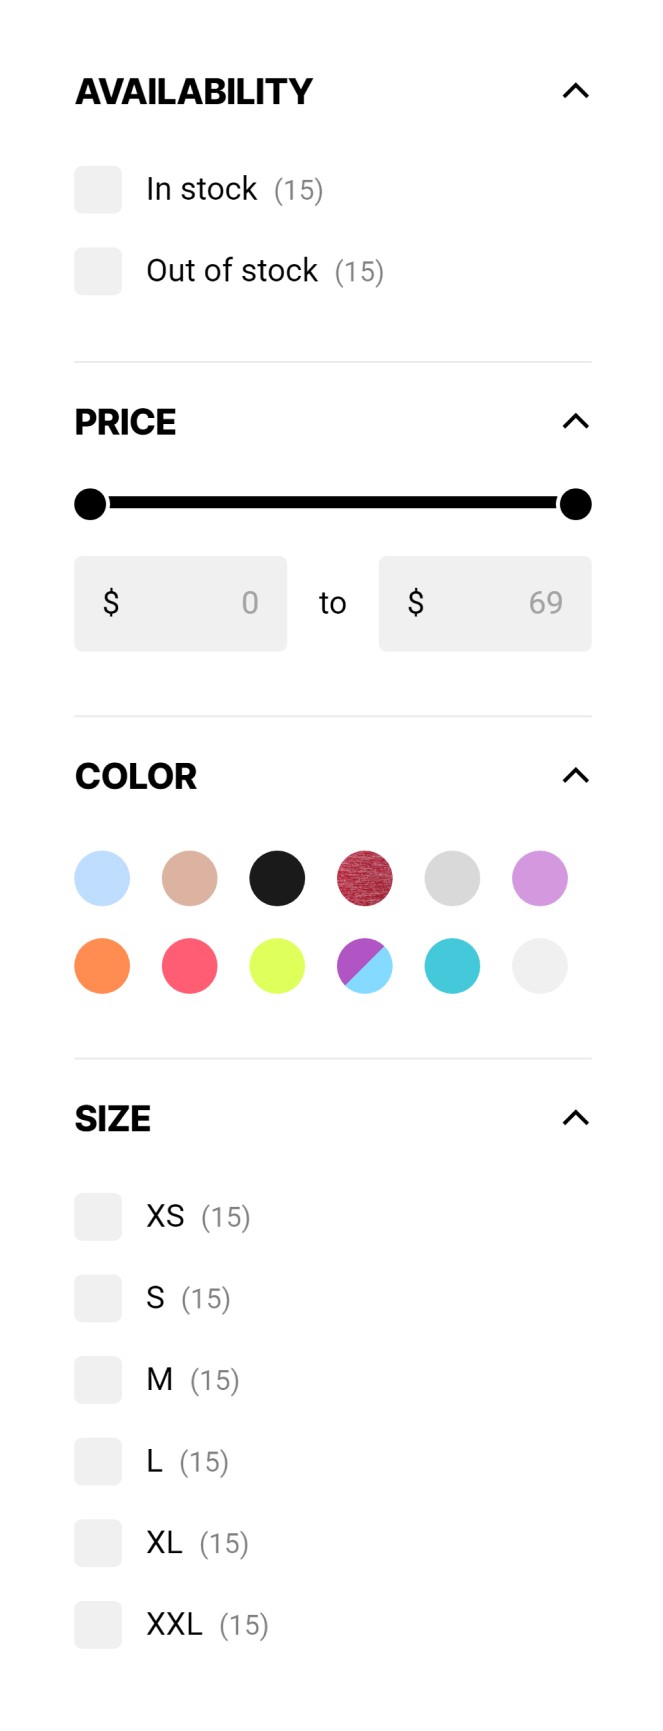Choose the light blue color swatch
Image resolution: width=663 pixels, height=1731 pixels.
pos(102,878)
